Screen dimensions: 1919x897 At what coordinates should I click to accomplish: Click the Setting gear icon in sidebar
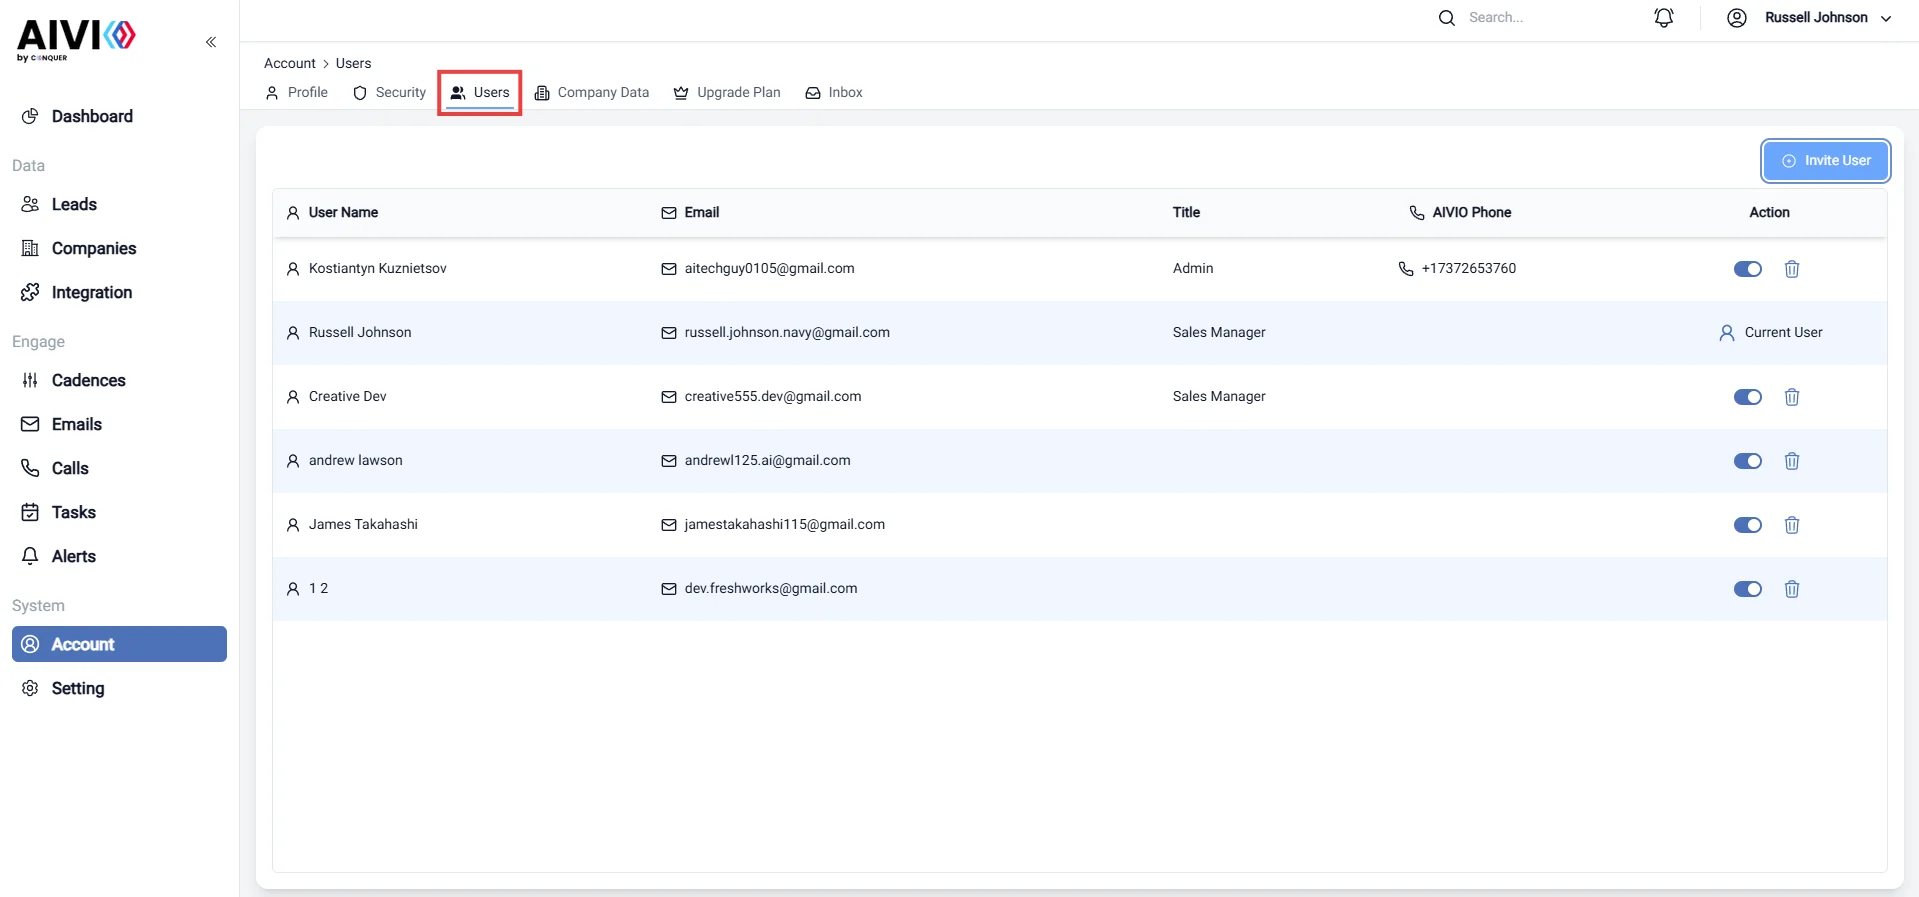coord(30,688)
